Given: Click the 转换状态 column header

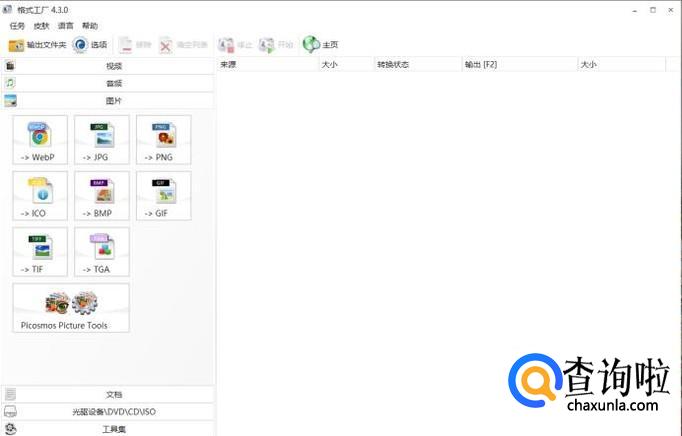Looking at the screenshot, I should tap(418, 64).
